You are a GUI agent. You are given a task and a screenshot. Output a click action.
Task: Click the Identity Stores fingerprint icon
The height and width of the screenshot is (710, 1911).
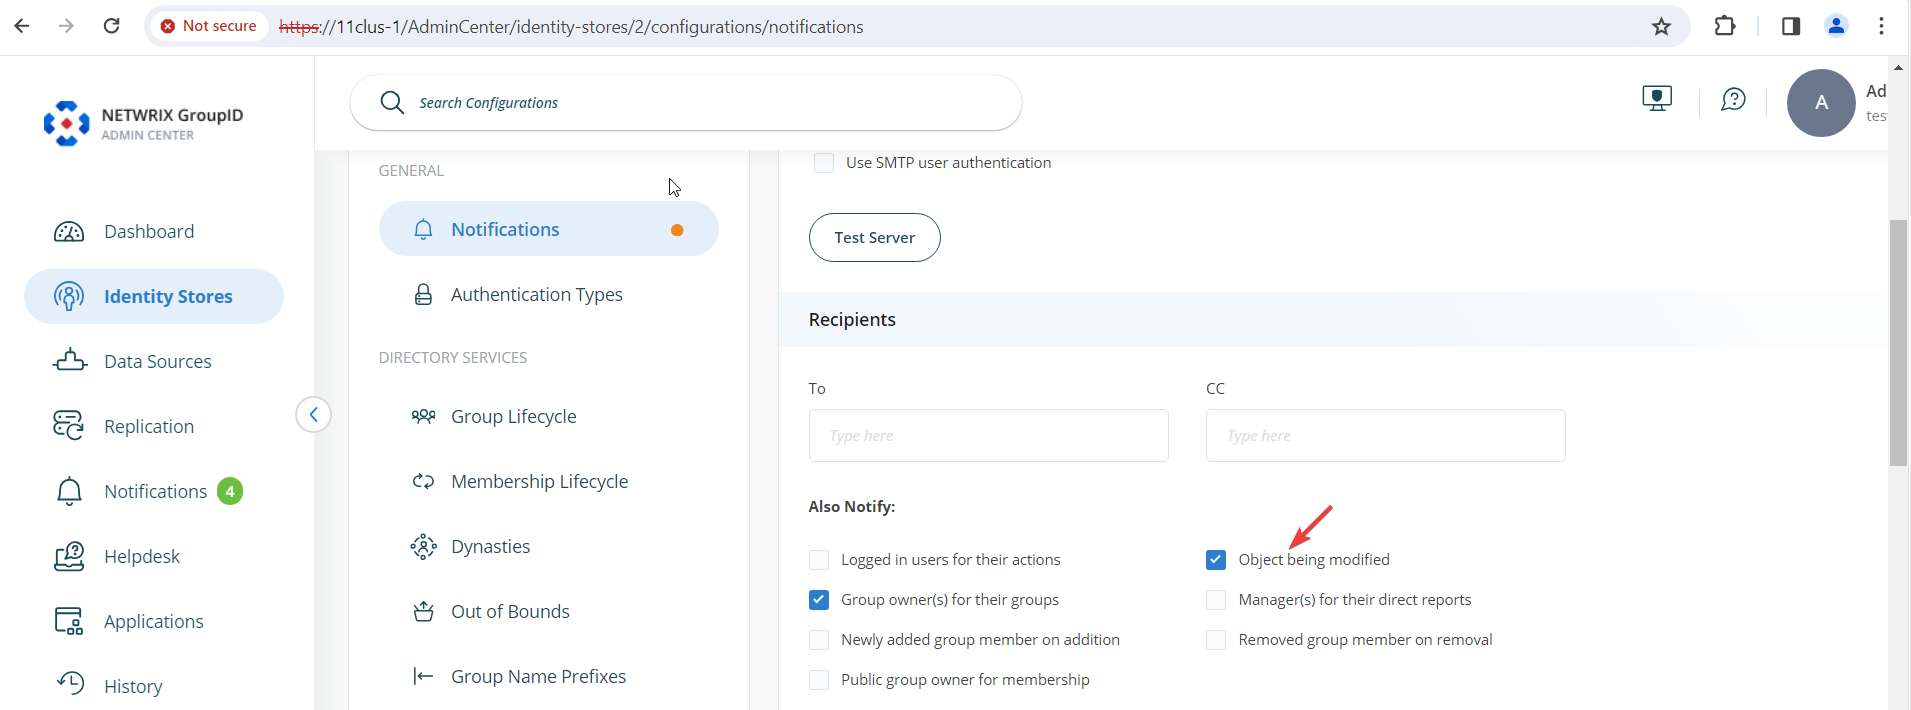coord(69,296)
